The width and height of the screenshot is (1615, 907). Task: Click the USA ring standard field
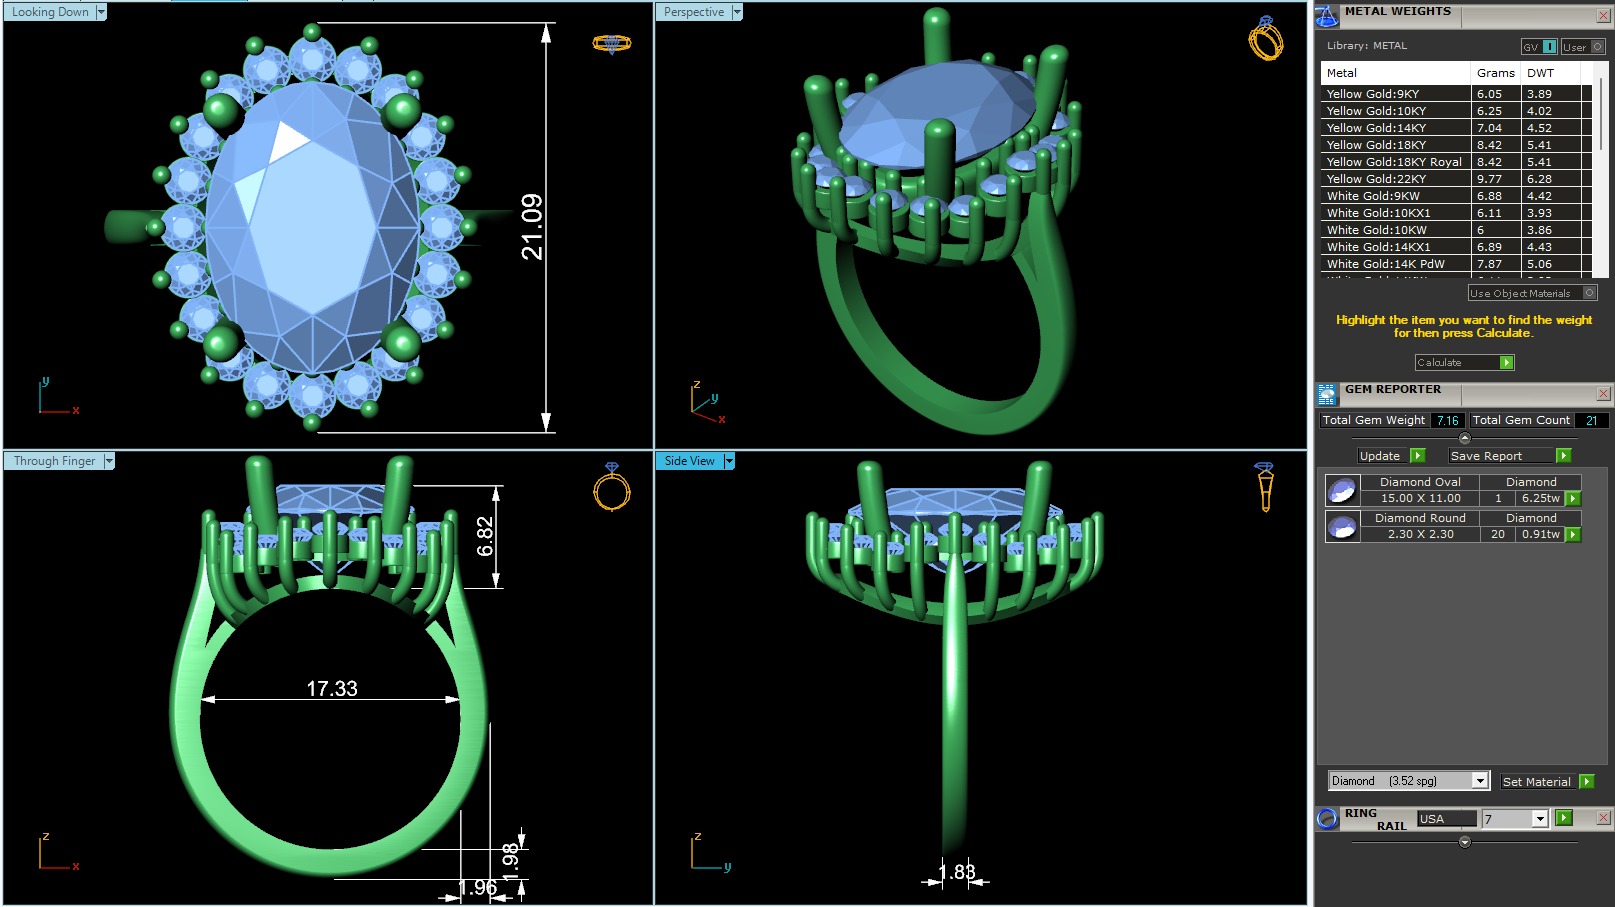(x=1446, y=818)
